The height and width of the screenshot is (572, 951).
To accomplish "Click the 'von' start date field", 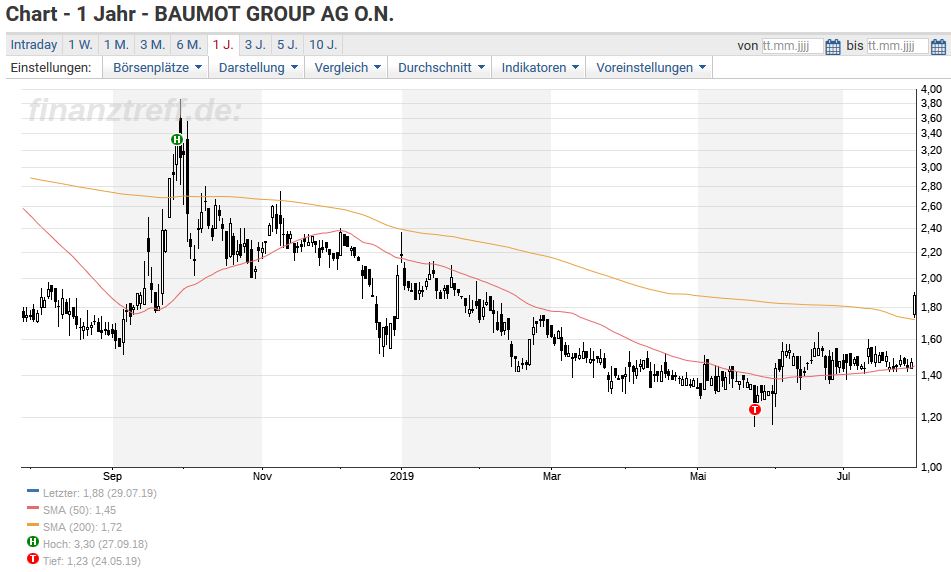I will pos(792,46).
